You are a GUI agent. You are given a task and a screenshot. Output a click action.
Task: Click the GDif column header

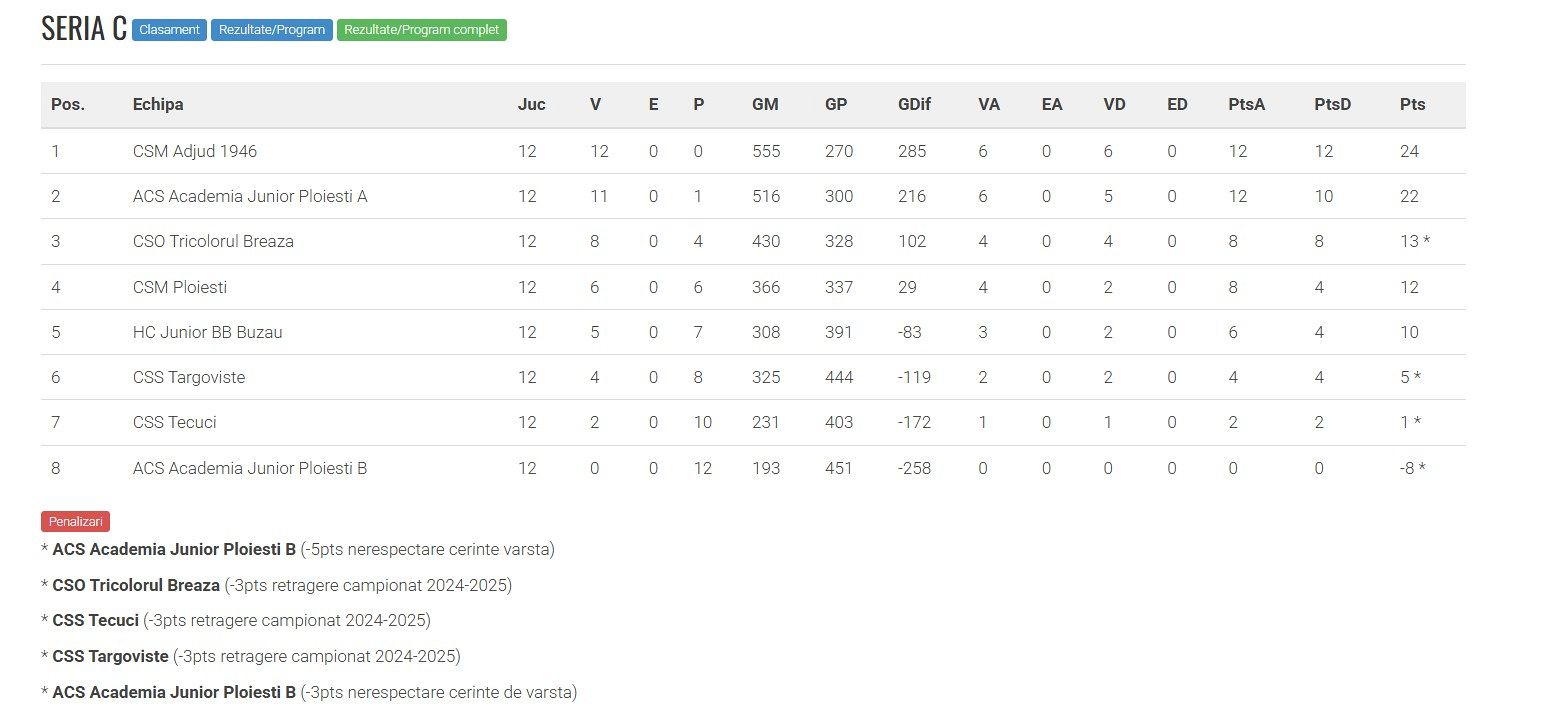click(x=914, y=104)
